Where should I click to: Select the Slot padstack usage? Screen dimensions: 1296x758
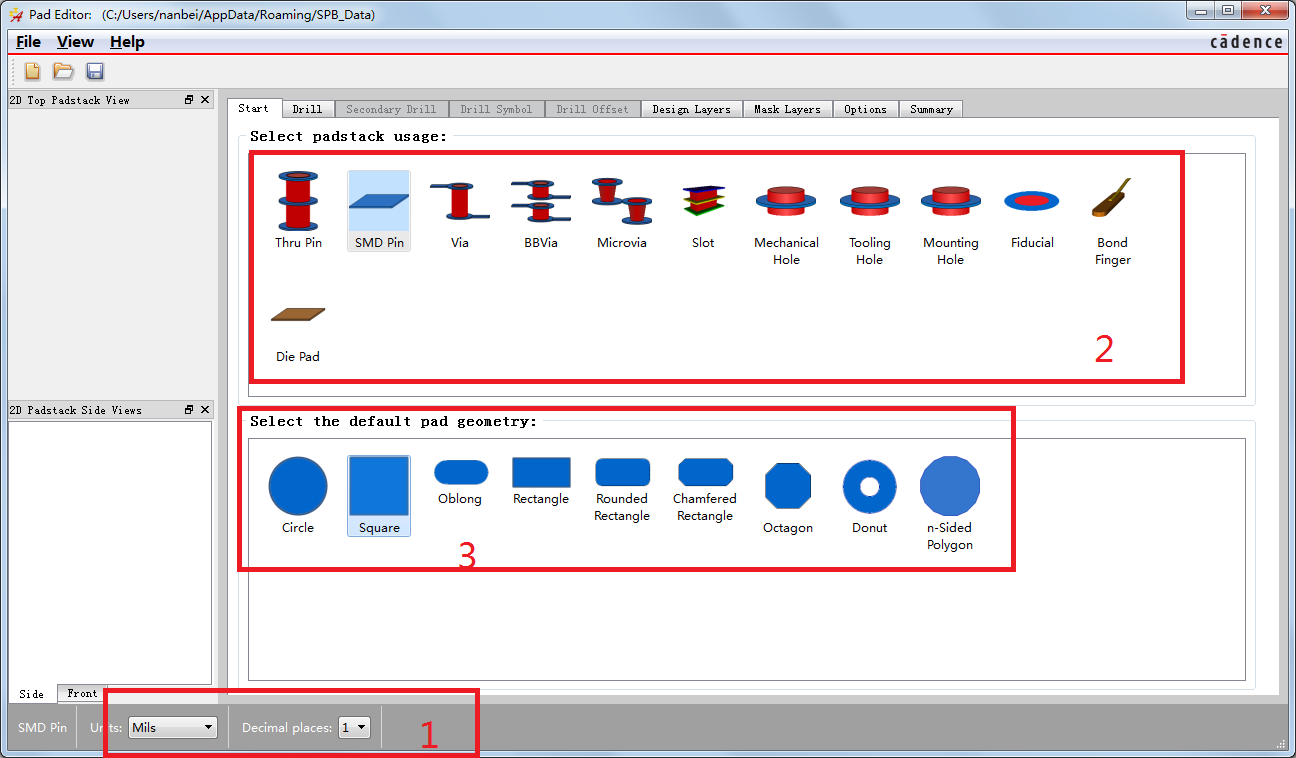pyautogui.click(x=703, y=209)
